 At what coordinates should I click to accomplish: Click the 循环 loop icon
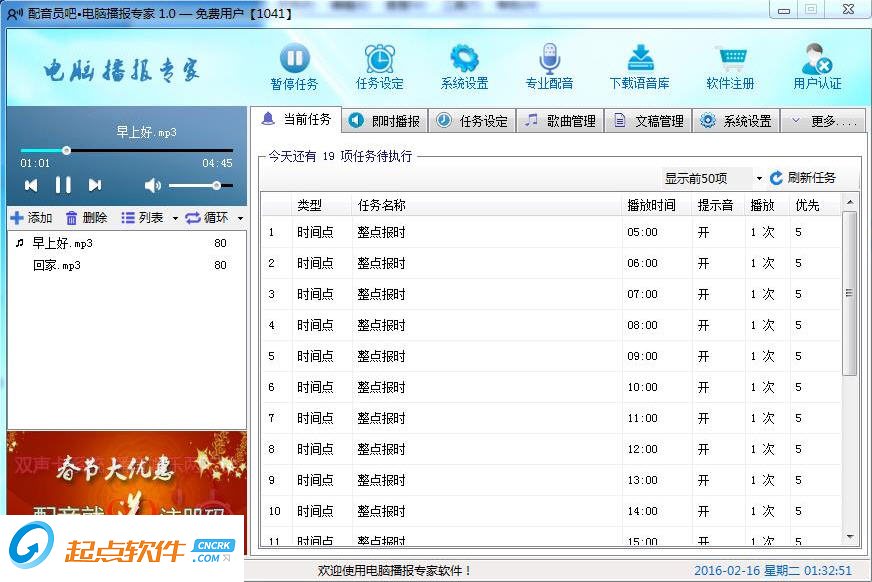tap(192, 218)
